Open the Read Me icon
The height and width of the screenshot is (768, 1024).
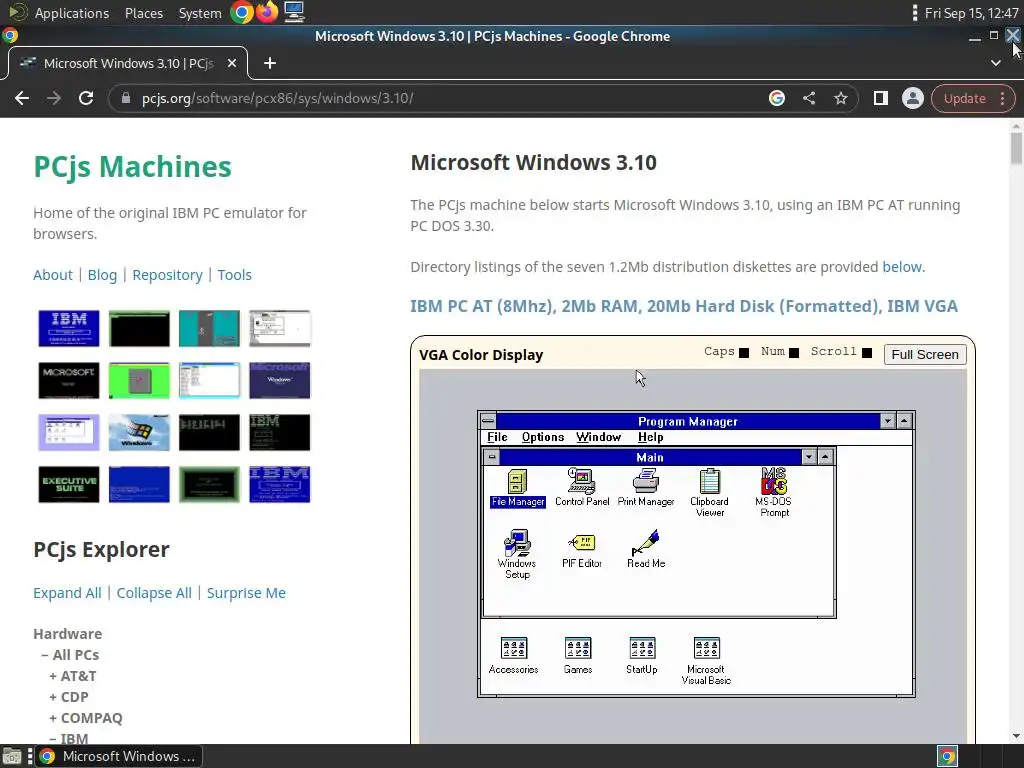pos(646,549)
